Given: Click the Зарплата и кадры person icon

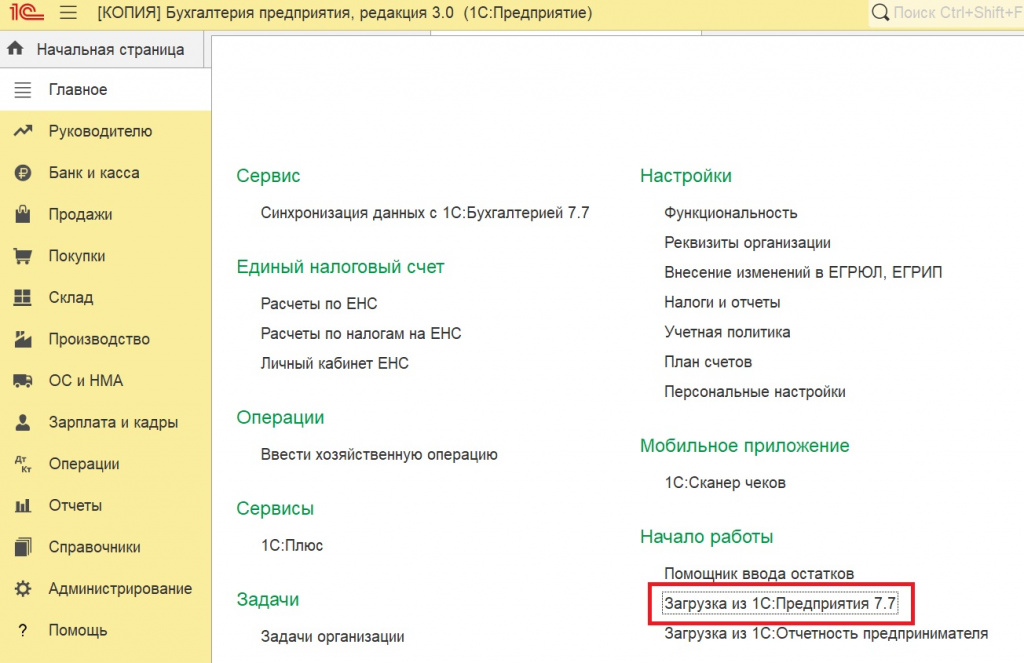Looking at the screenshot, I should pos(23,423).
